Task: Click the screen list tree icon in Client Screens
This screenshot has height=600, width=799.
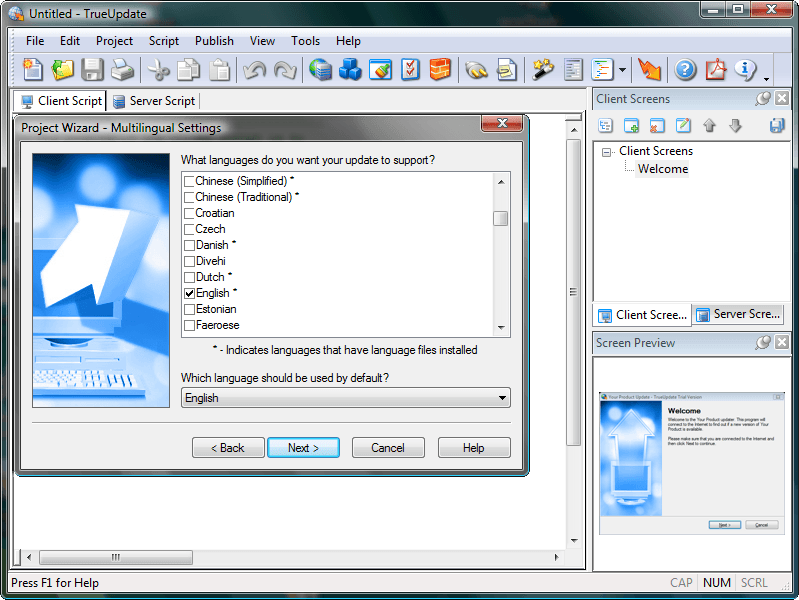Action: point(605,125)
